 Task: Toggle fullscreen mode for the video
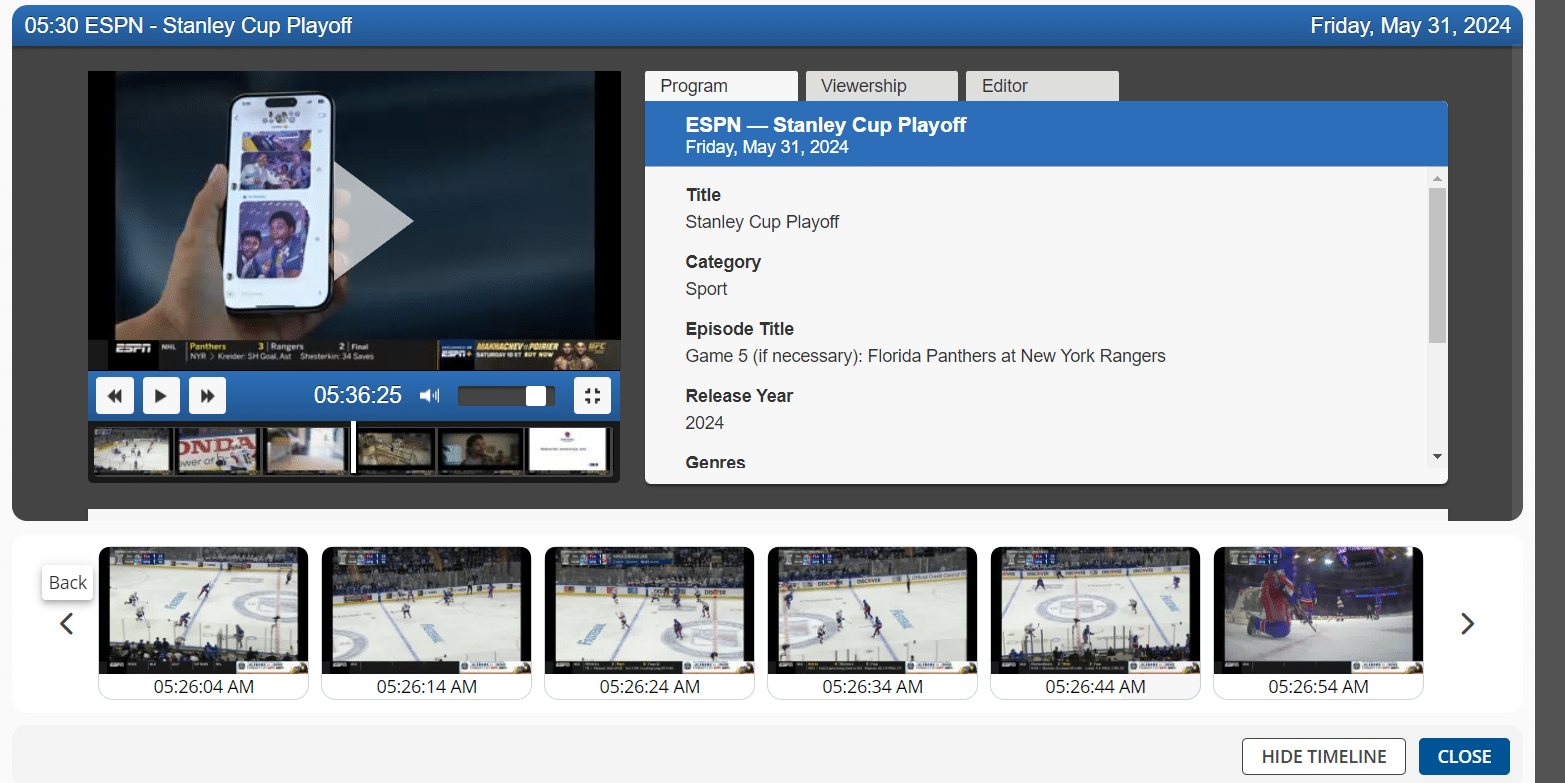coord(592,396)
